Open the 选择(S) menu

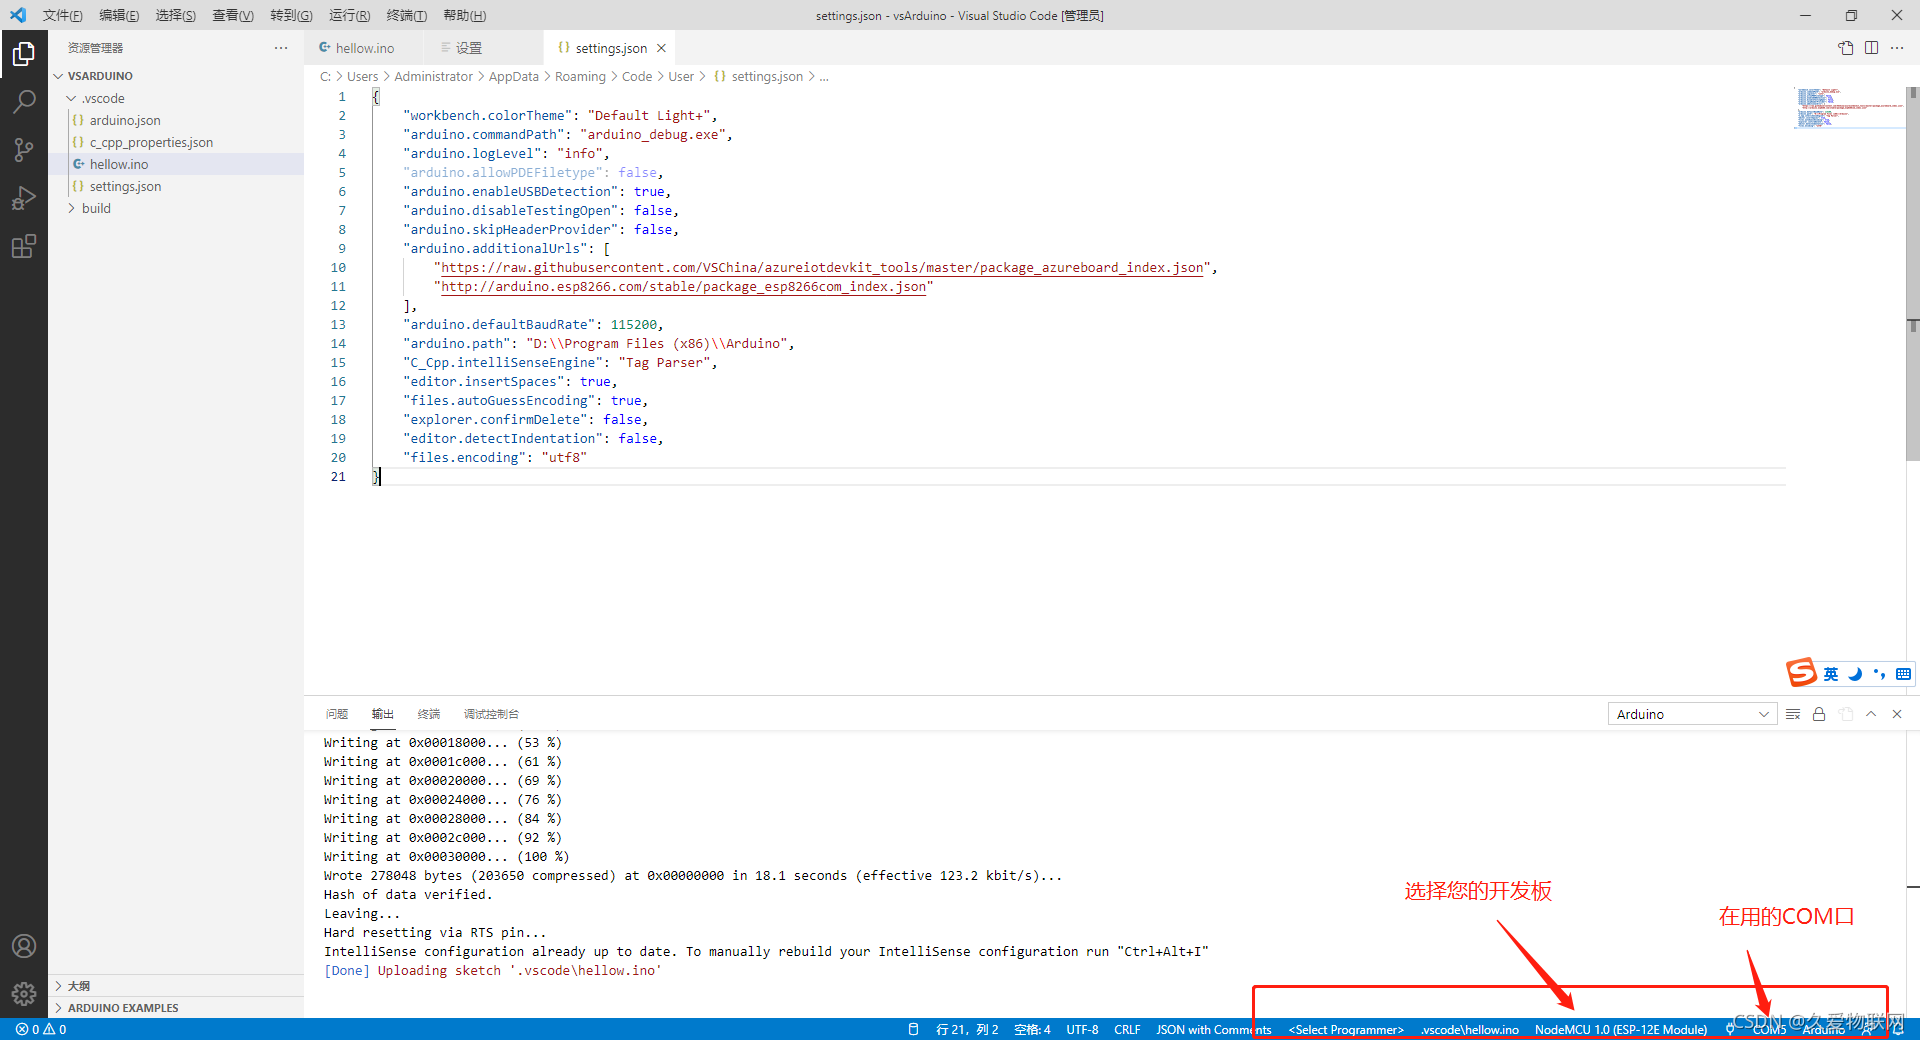[x=176, y=15]
